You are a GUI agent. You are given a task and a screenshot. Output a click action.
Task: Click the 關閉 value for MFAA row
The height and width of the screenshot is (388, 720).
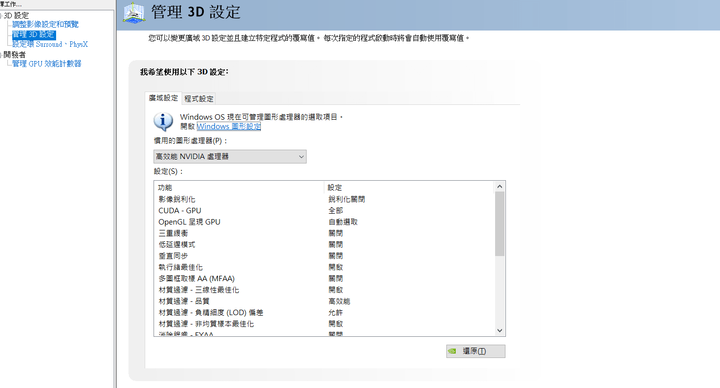tap(336, 279)
